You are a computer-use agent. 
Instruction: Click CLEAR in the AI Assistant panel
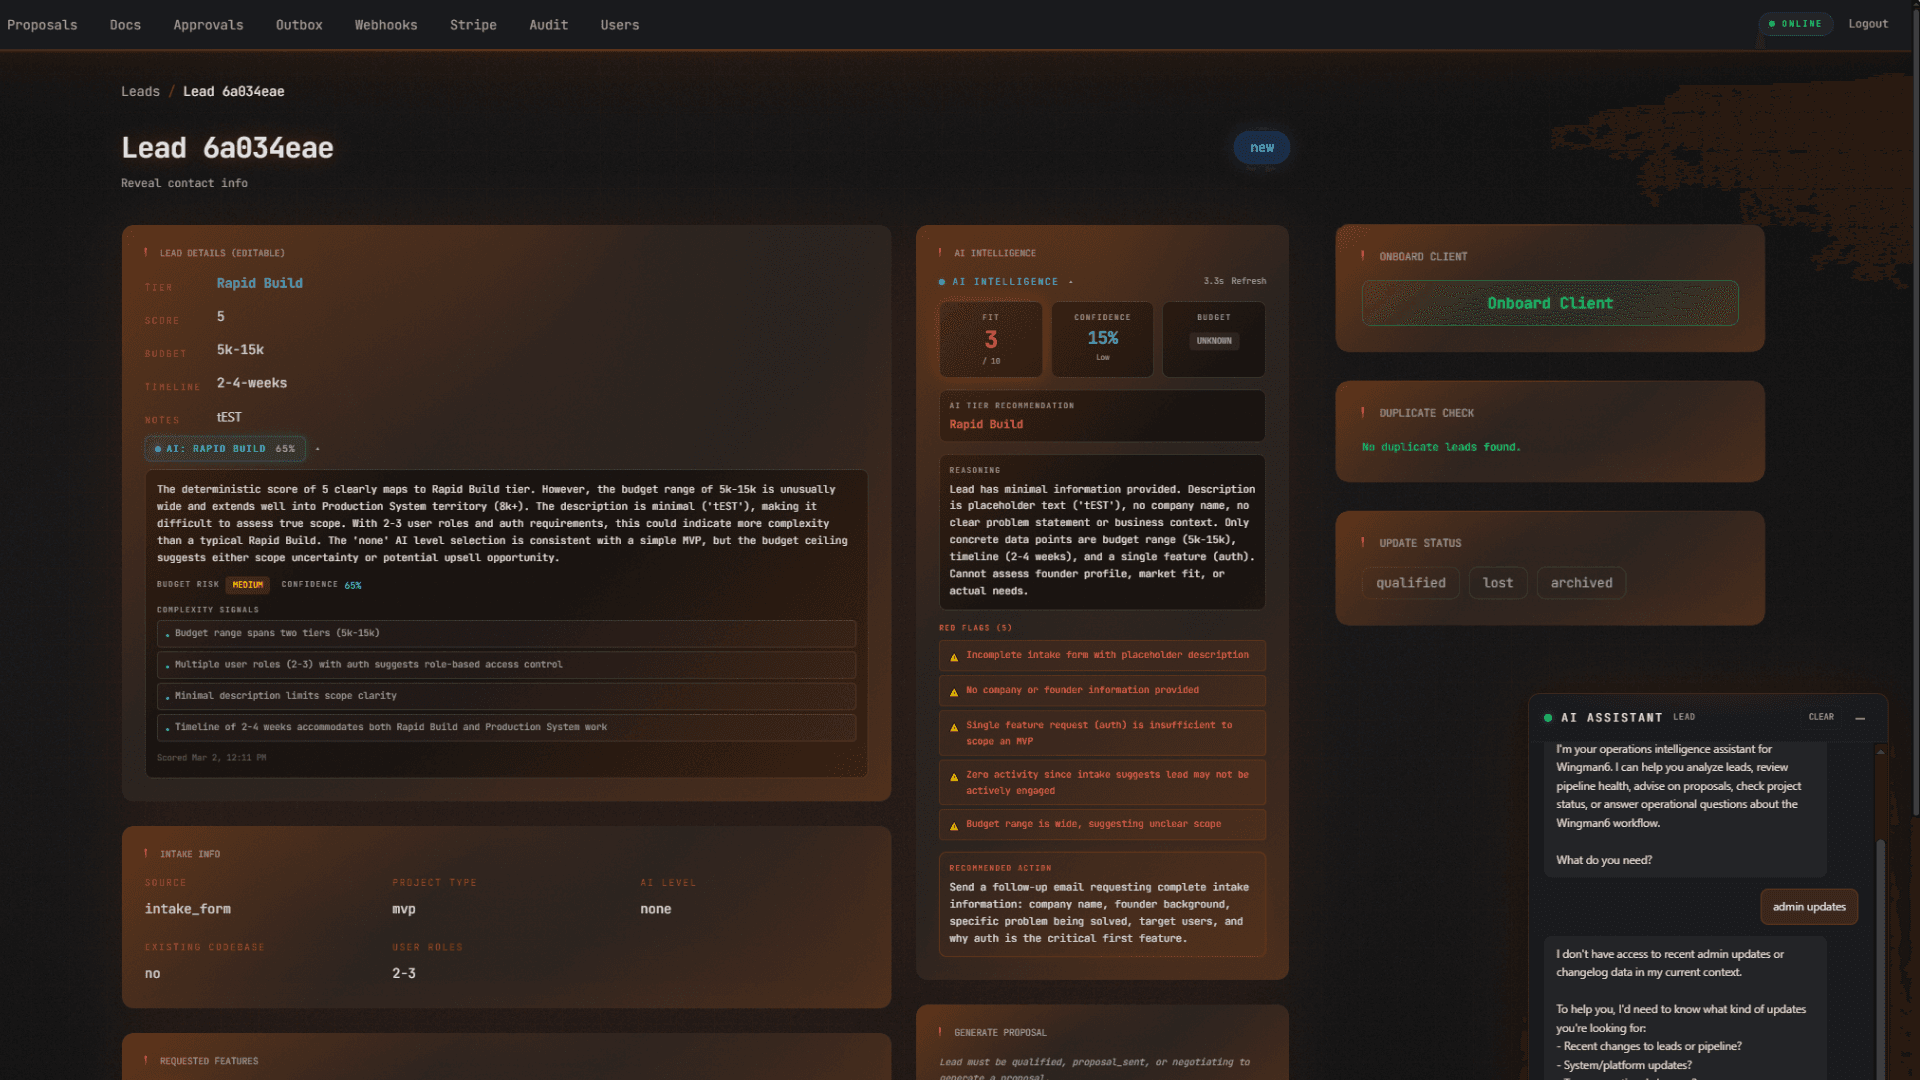(1820, 717)
